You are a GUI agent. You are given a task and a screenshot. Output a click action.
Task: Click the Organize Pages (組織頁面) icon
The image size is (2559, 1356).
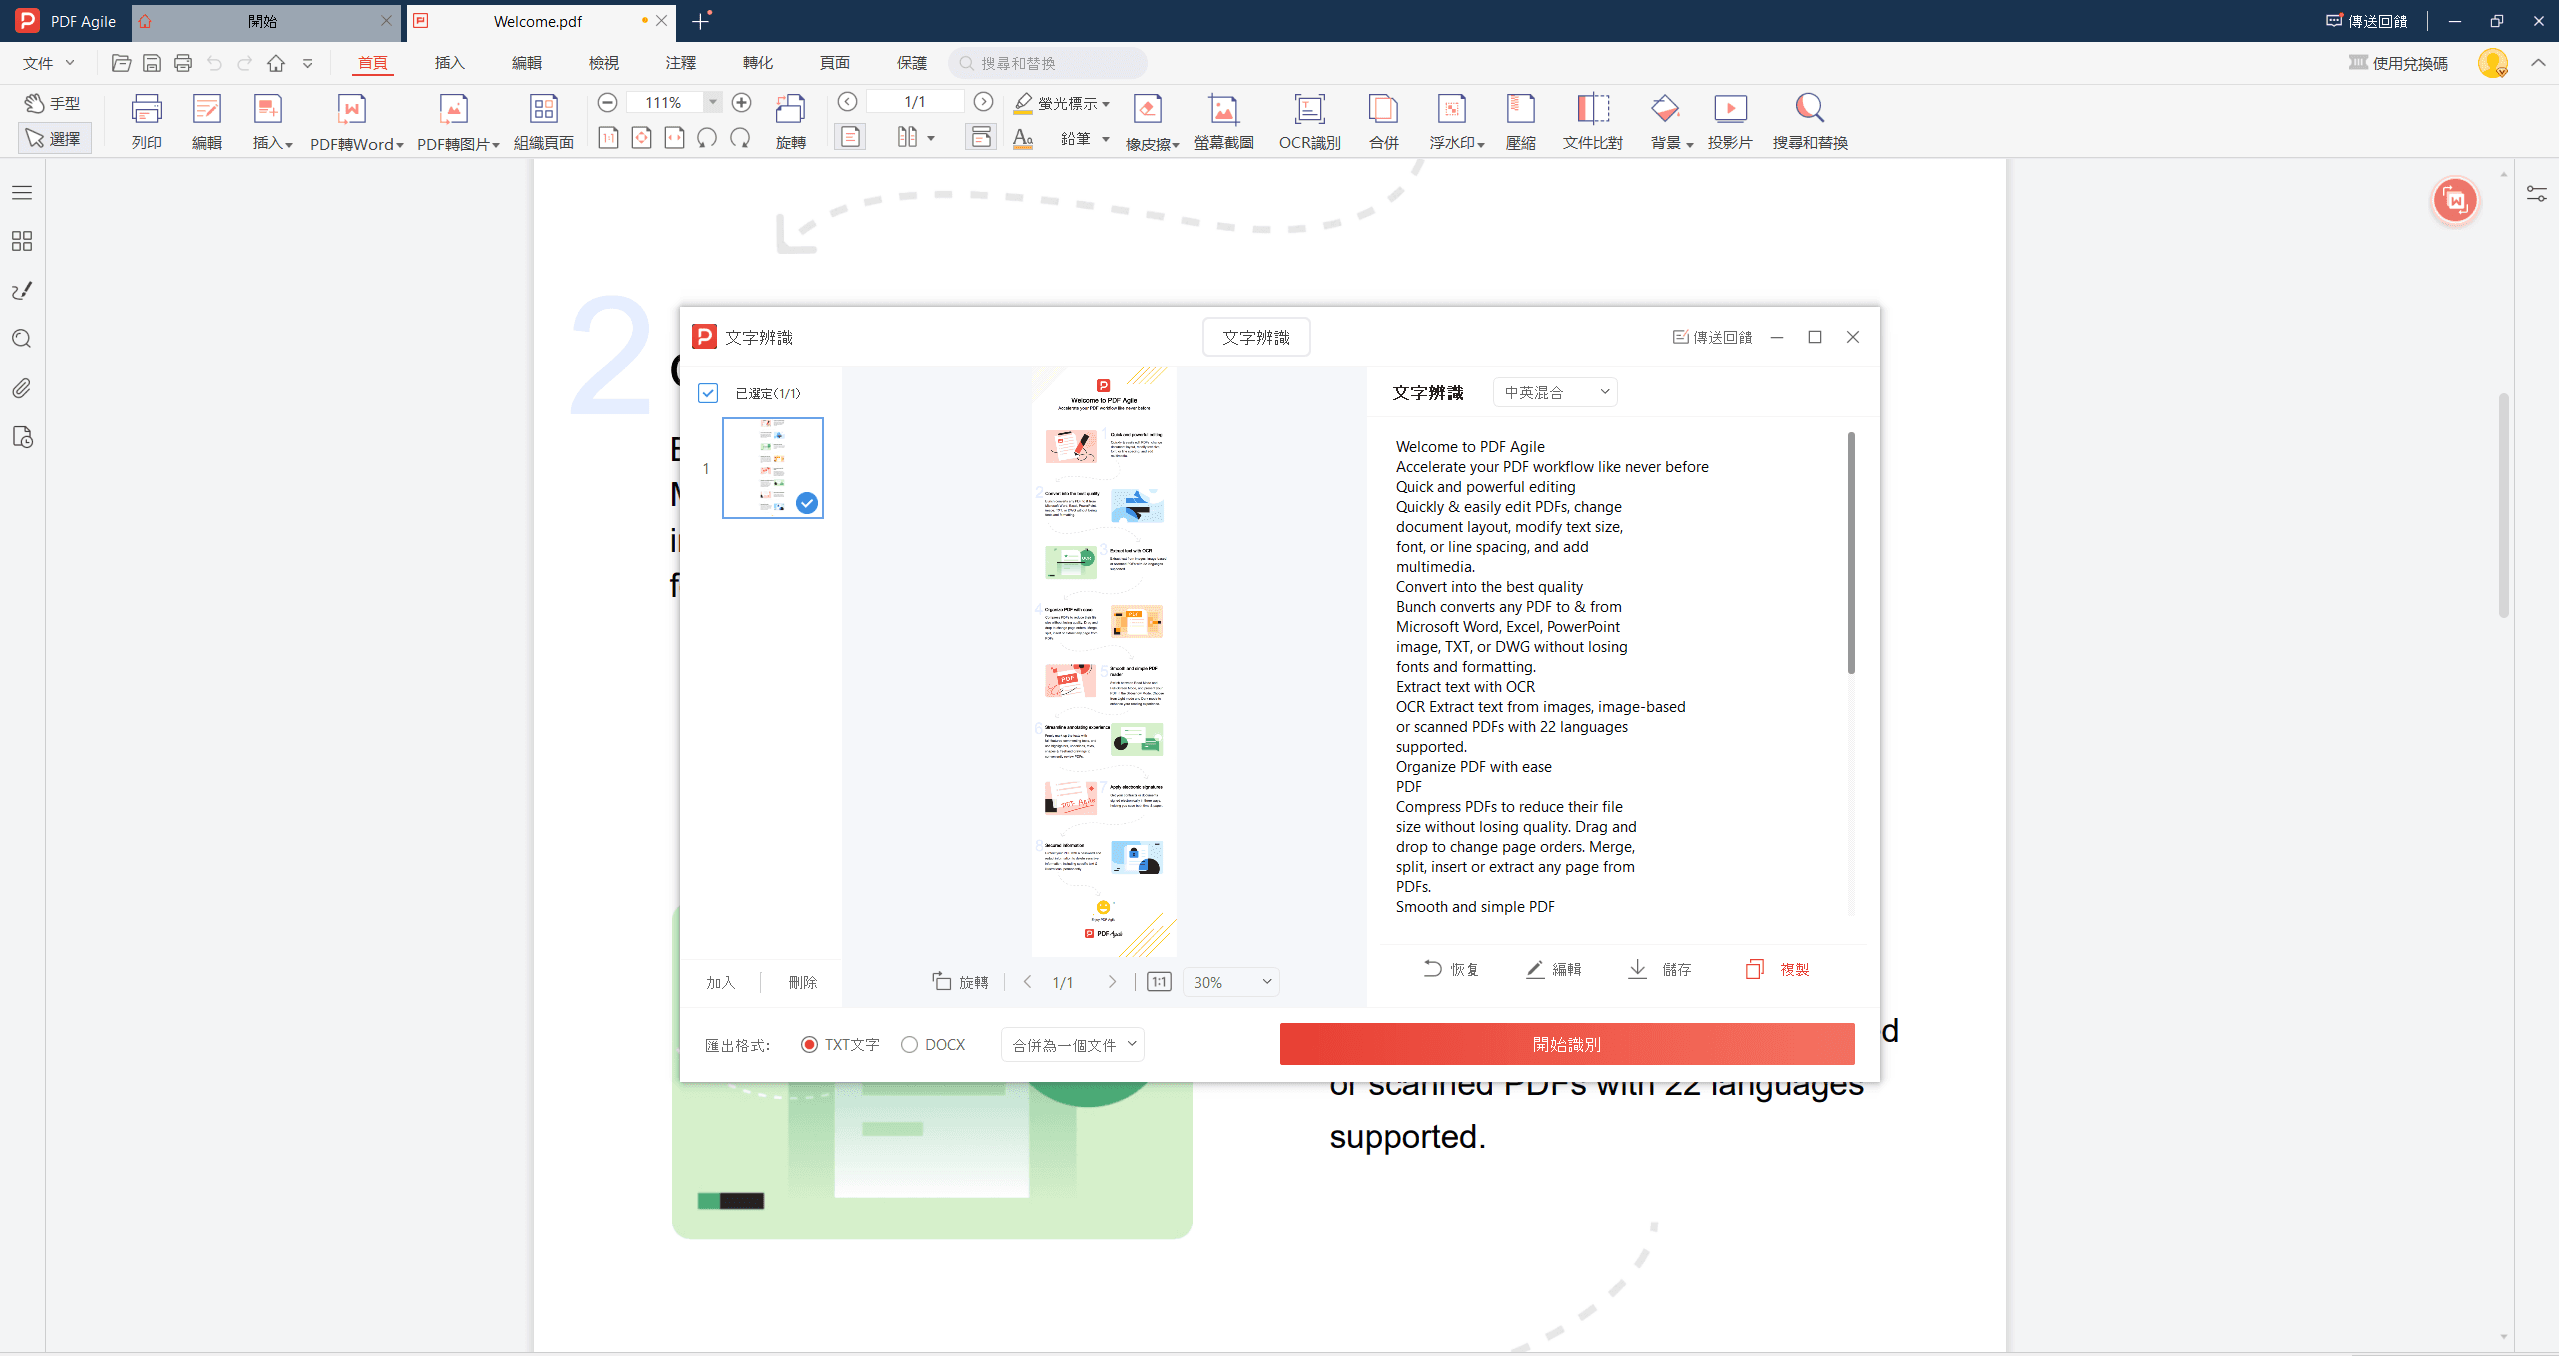(x=543, y=121)
